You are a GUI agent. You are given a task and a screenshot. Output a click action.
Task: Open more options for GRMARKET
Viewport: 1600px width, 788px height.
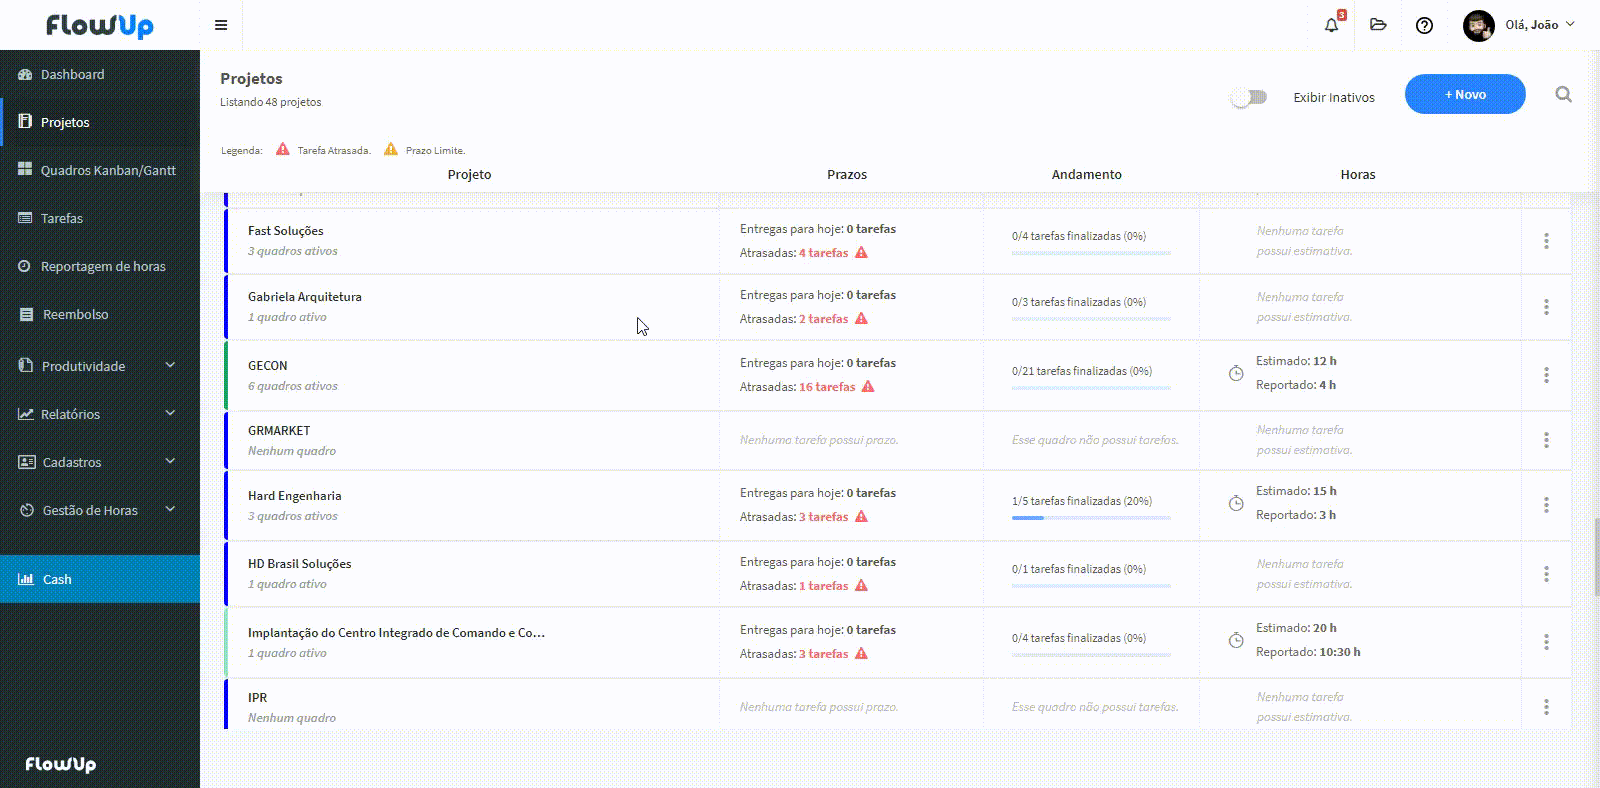[1546, 440]
